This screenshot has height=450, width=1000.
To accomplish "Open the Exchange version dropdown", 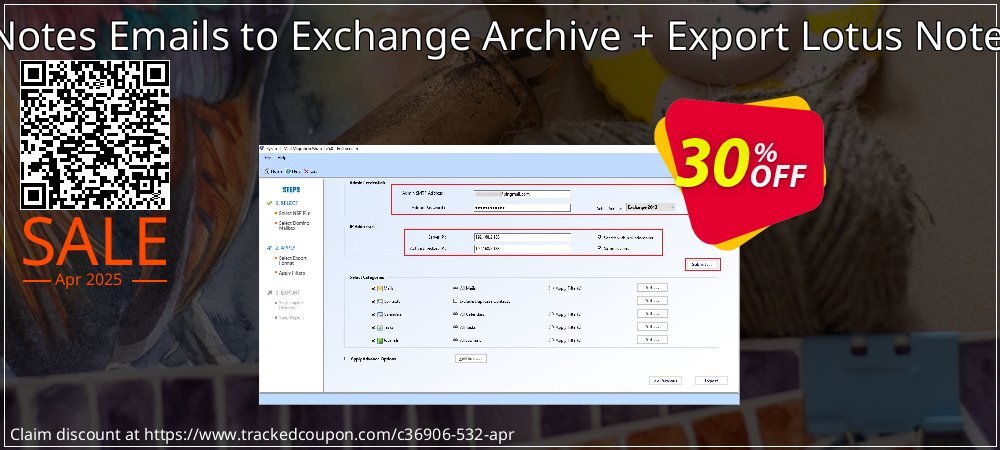I will pos(650,207).
